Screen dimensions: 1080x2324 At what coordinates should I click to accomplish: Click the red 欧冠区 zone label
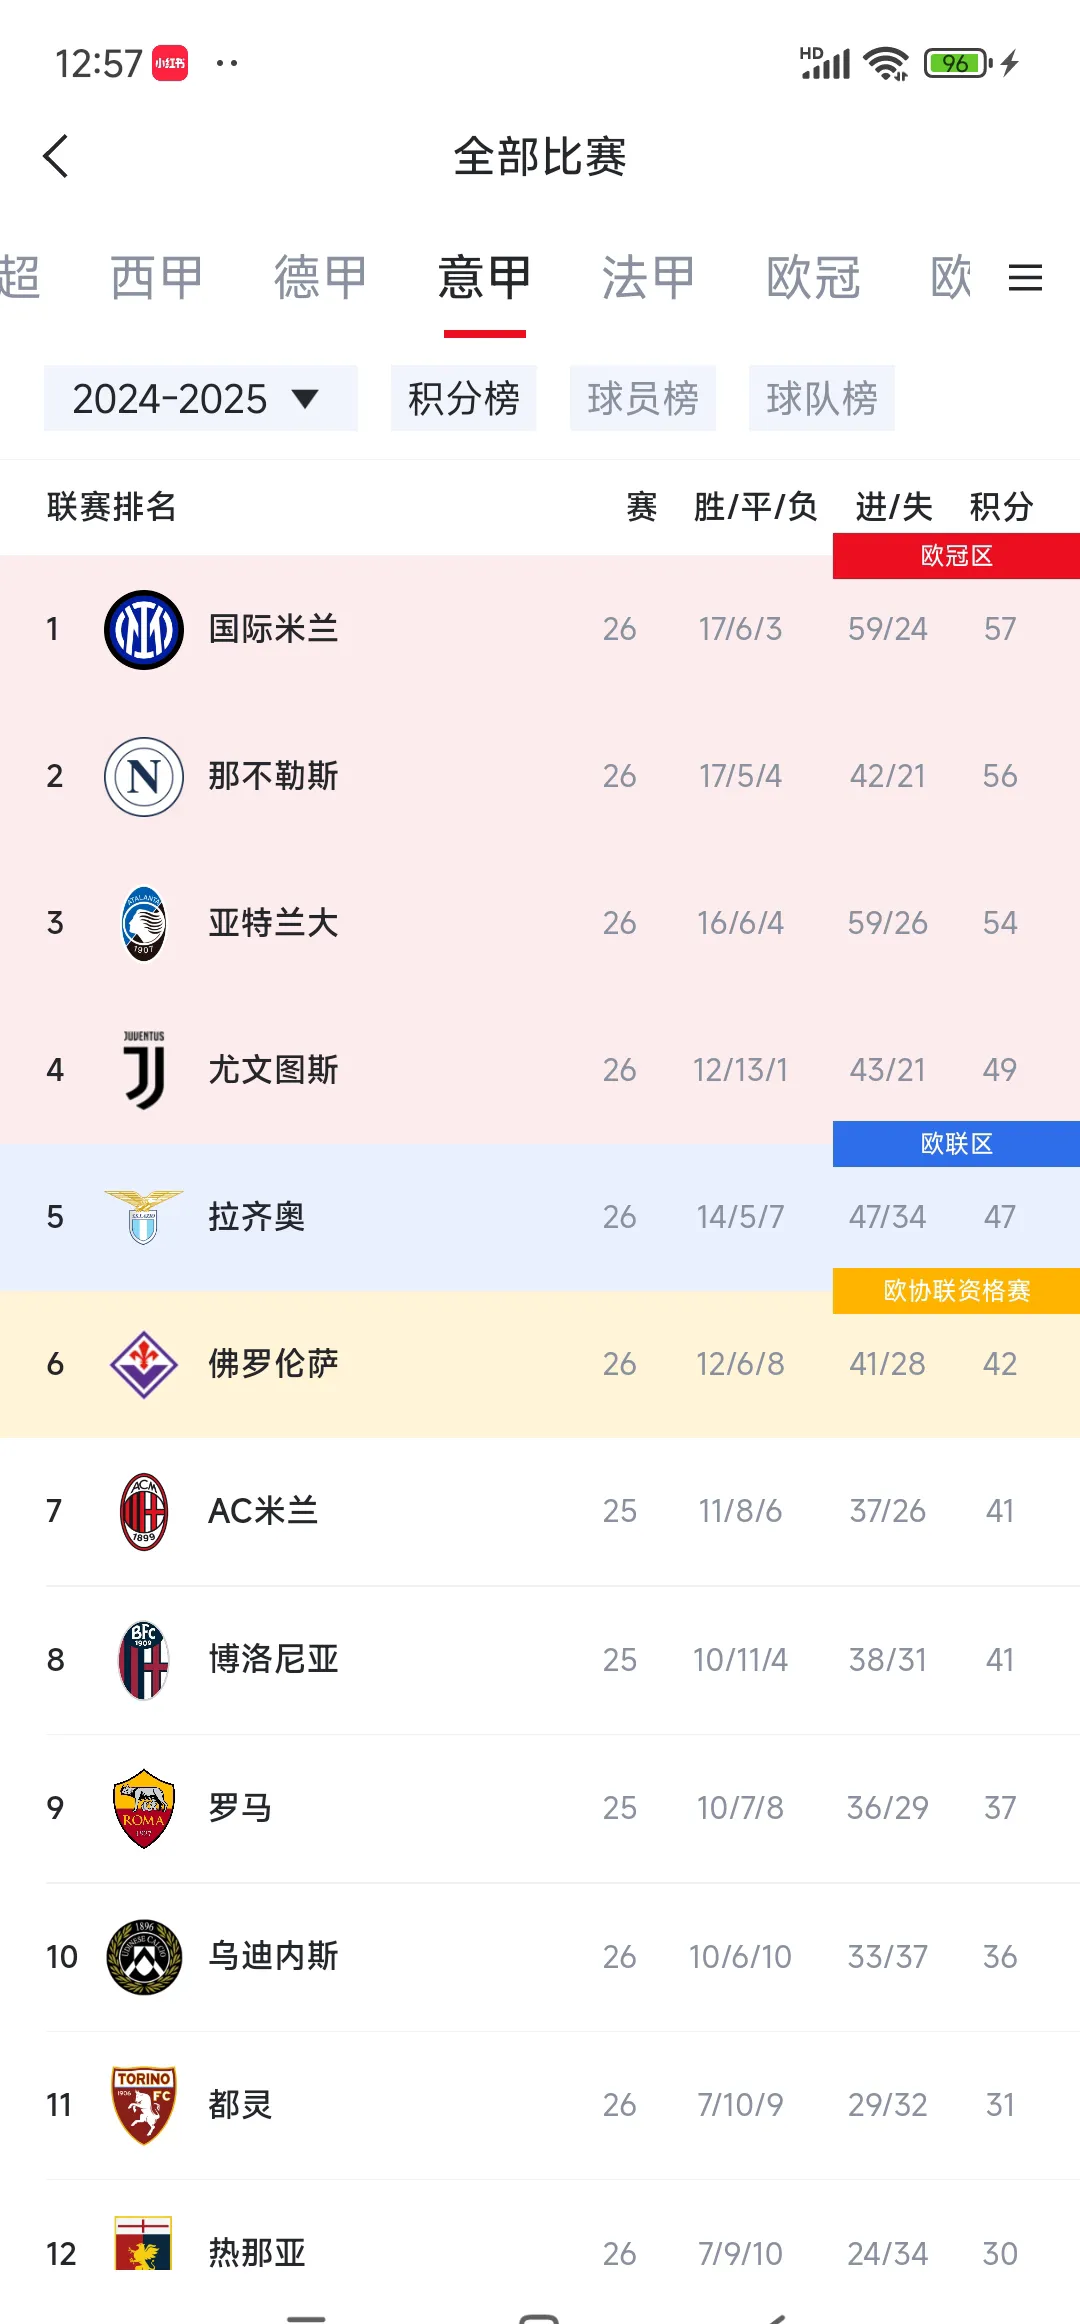[955, 556]
